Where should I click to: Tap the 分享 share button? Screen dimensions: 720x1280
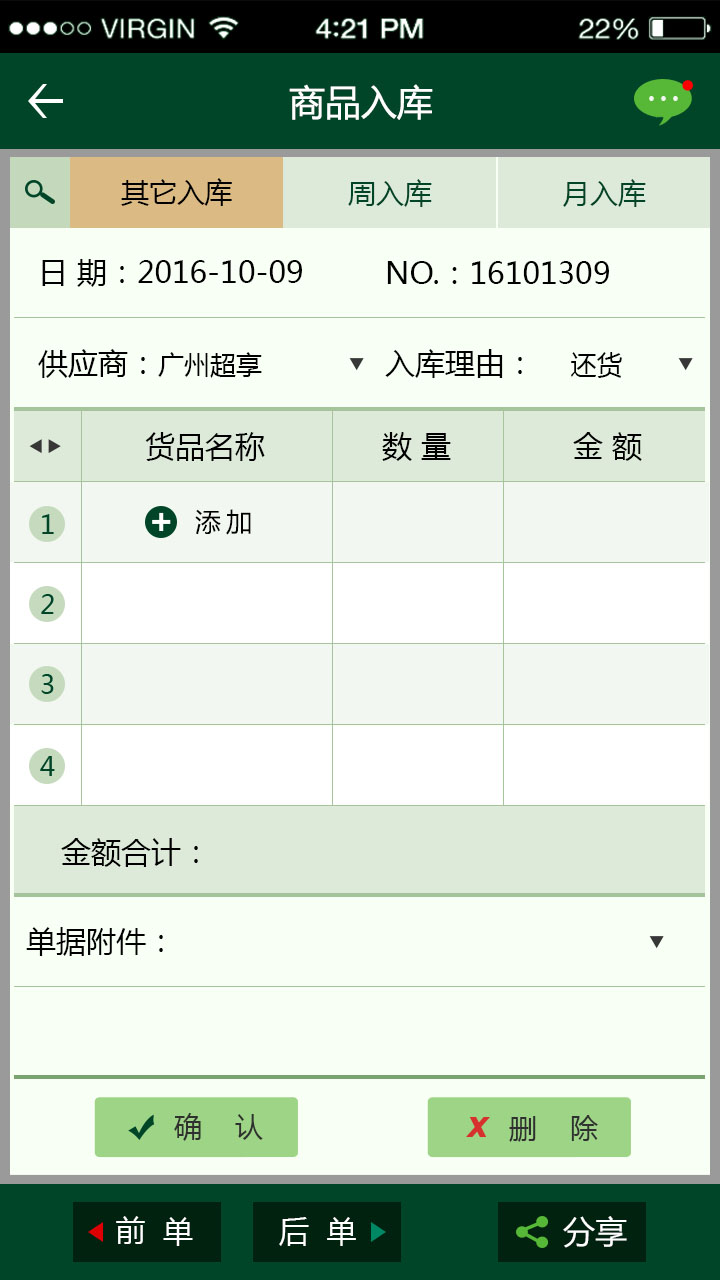coord(572,1232)
